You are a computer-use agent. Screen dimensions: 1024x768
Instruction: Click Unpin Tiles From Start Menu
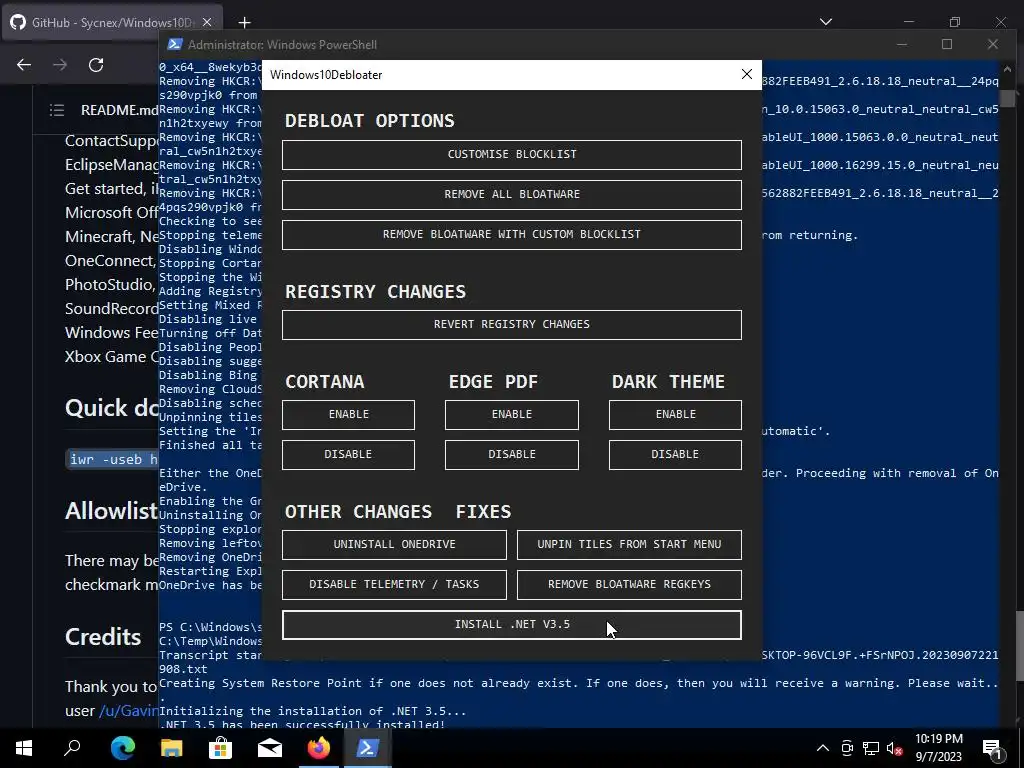point(629,545)
